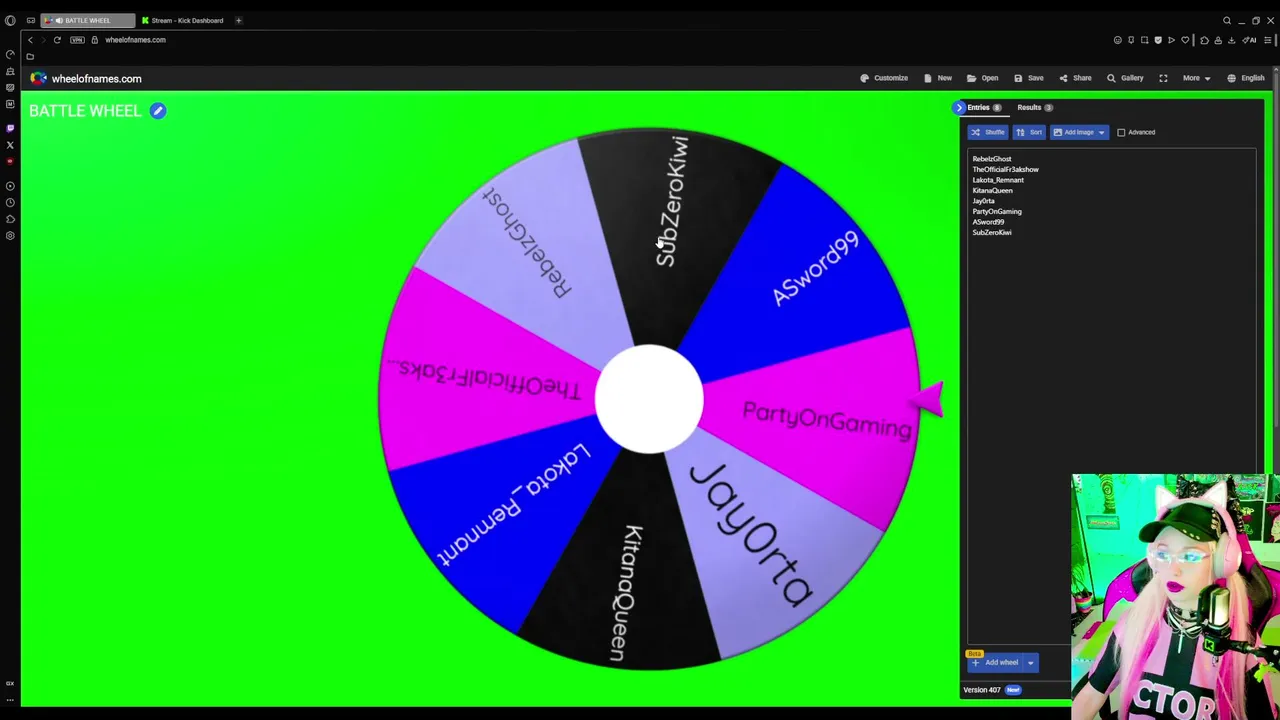Select the PartyOnGaming entry line
The width and height of the screenshot is (1280, 720).
click(x=997, y=211)
